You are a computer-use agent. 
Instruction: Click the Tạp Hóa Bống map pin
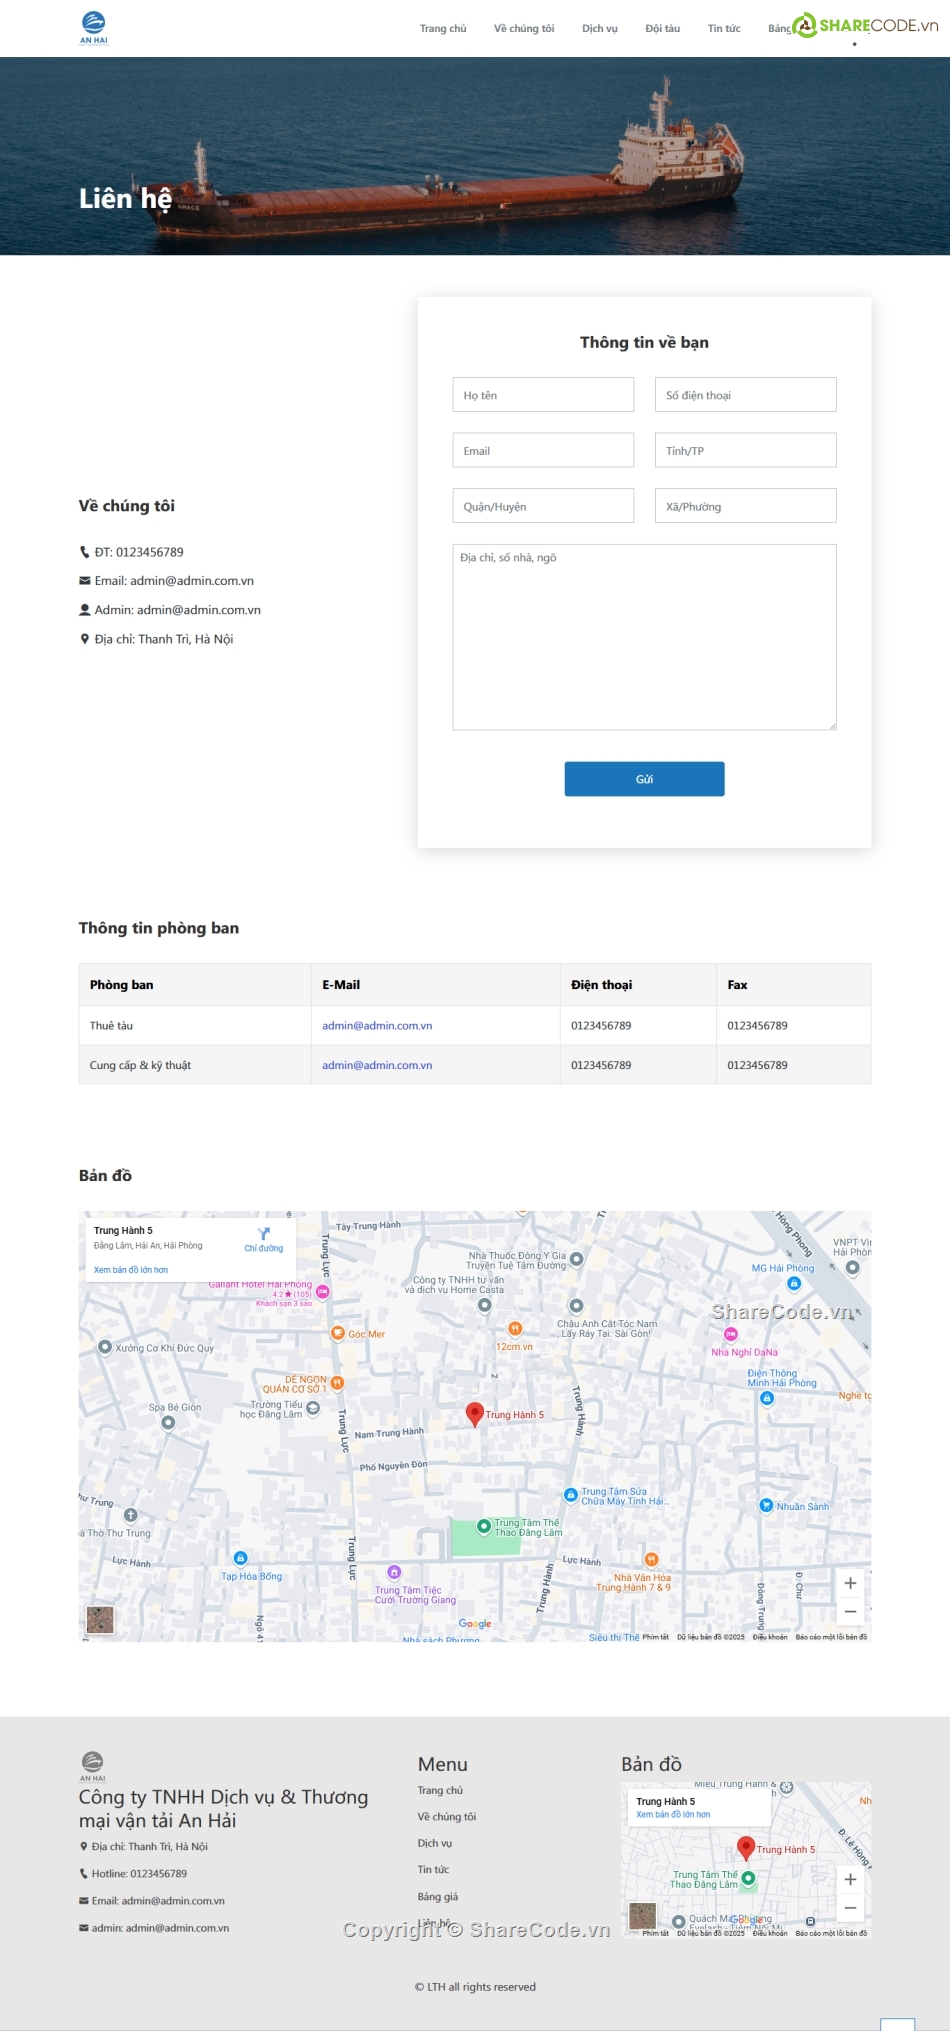click(x=240, y=1558)
